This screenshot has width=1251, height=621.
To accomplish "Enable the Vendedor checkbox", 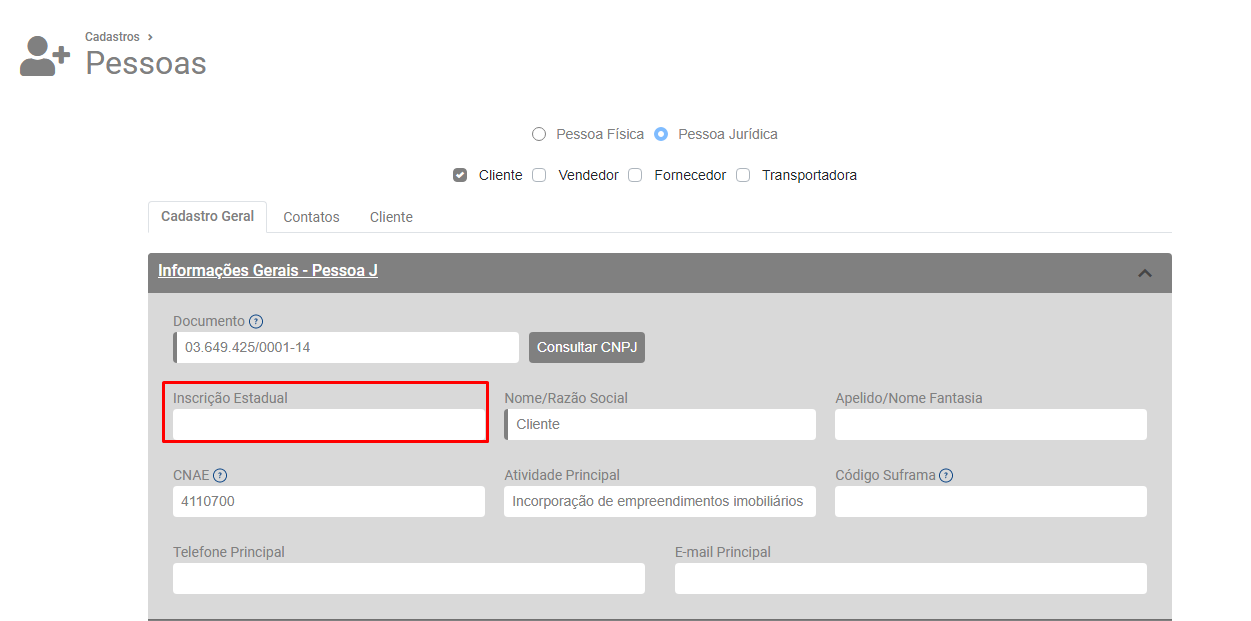I will pos(539,175).
